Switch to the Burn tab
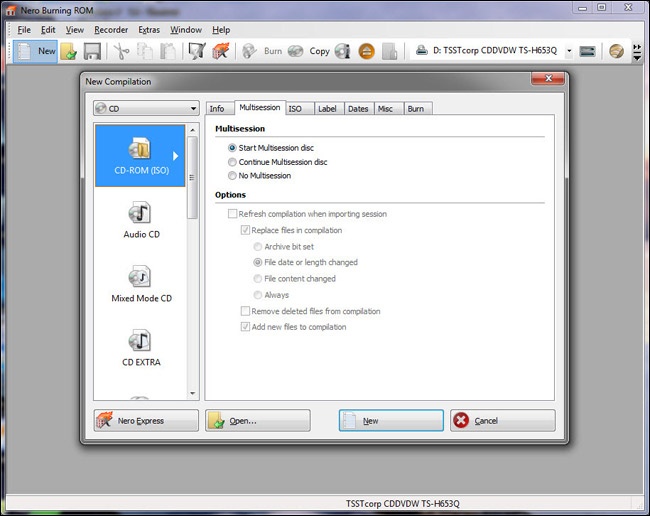Screen dimensions: 650x516 pos(416,109)
